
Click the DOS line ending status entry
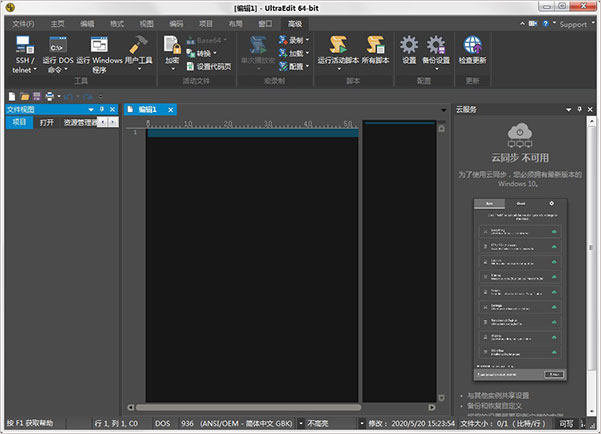(x=163, y=424)
